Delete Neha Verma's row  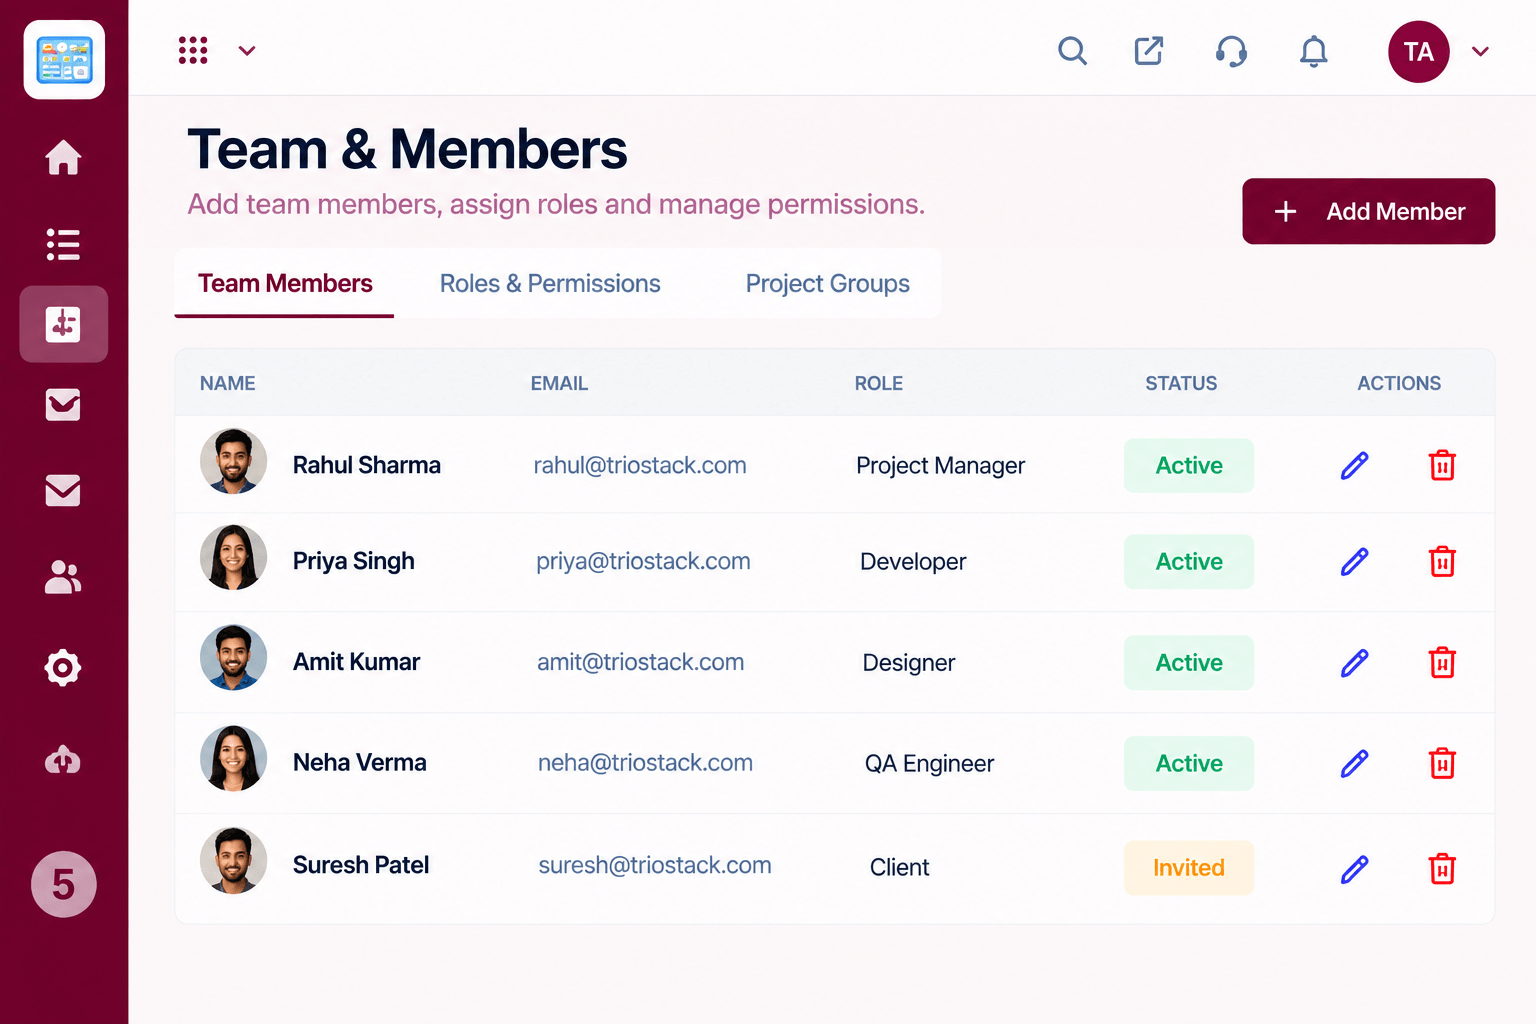1442,763
